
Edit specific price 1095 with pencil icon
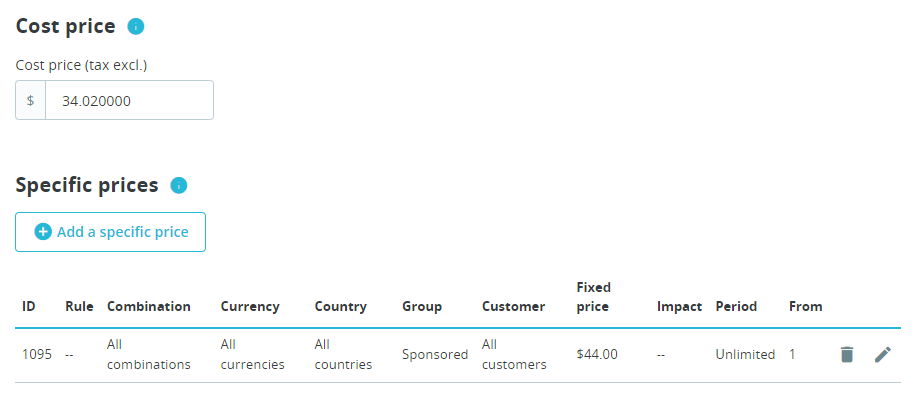(882, 354)
